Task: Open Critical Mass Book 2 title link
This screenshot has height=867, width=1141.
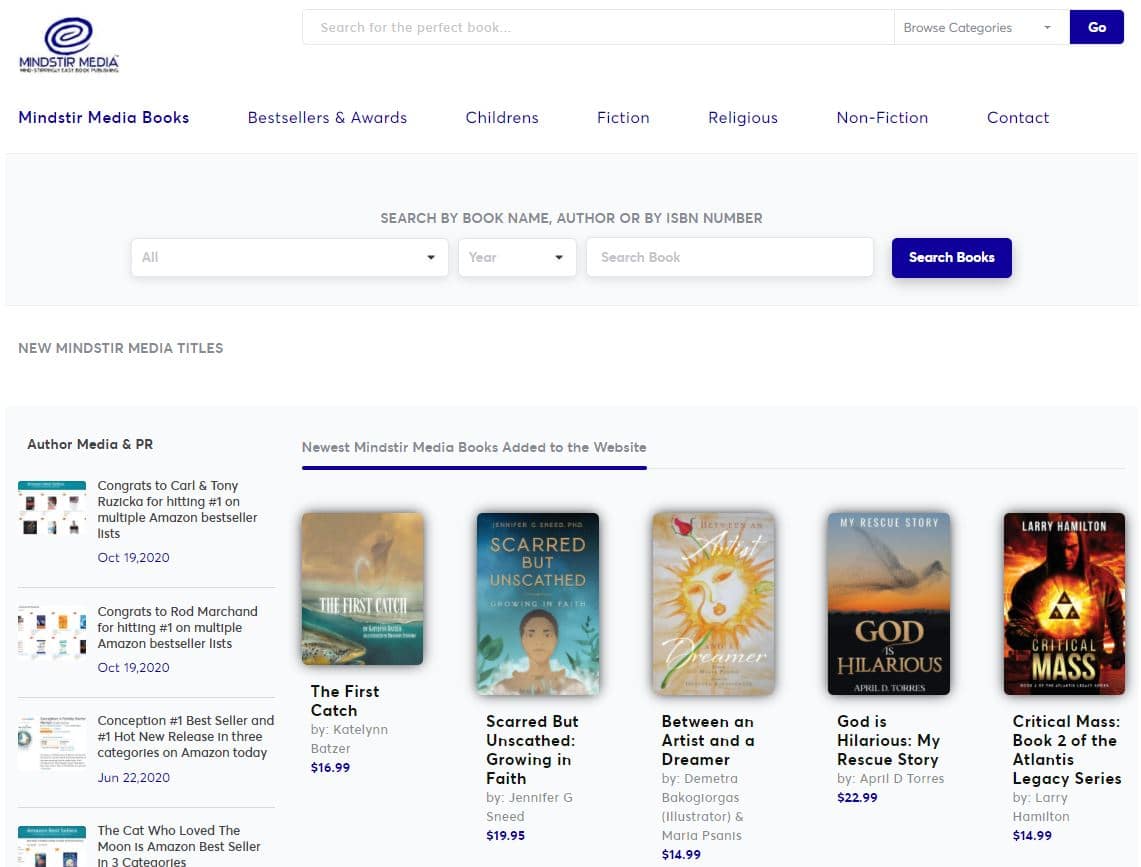Action: (1067, 749)
